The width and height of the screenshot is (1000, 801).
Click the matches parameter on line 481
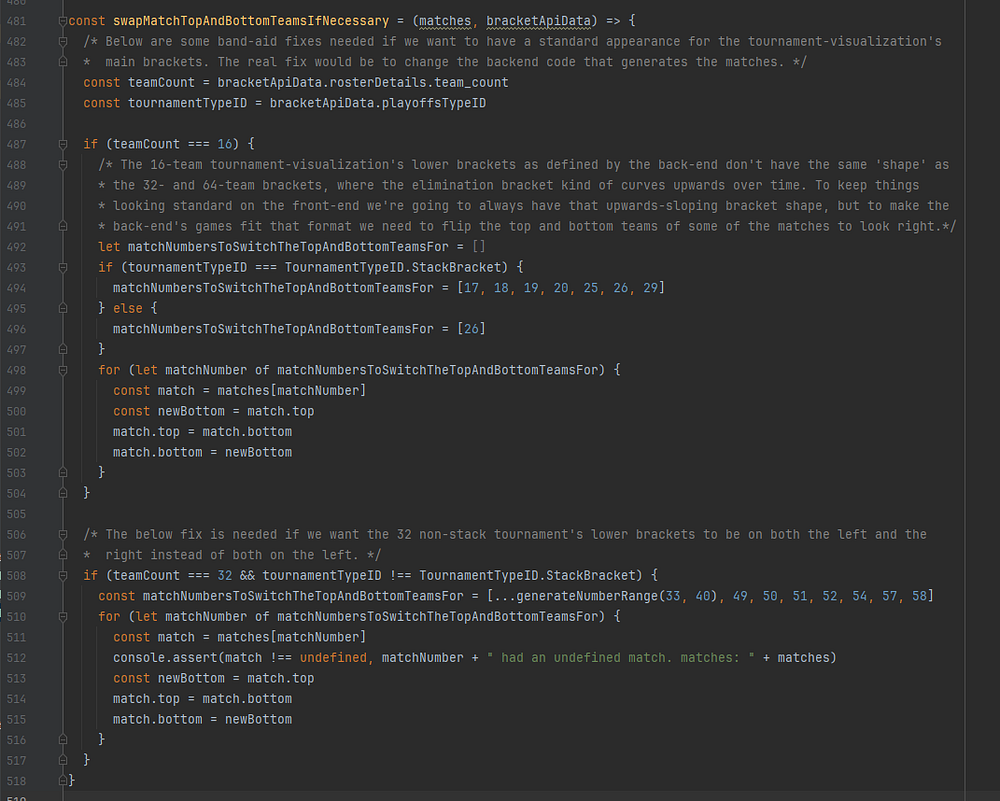pos(445,21)
